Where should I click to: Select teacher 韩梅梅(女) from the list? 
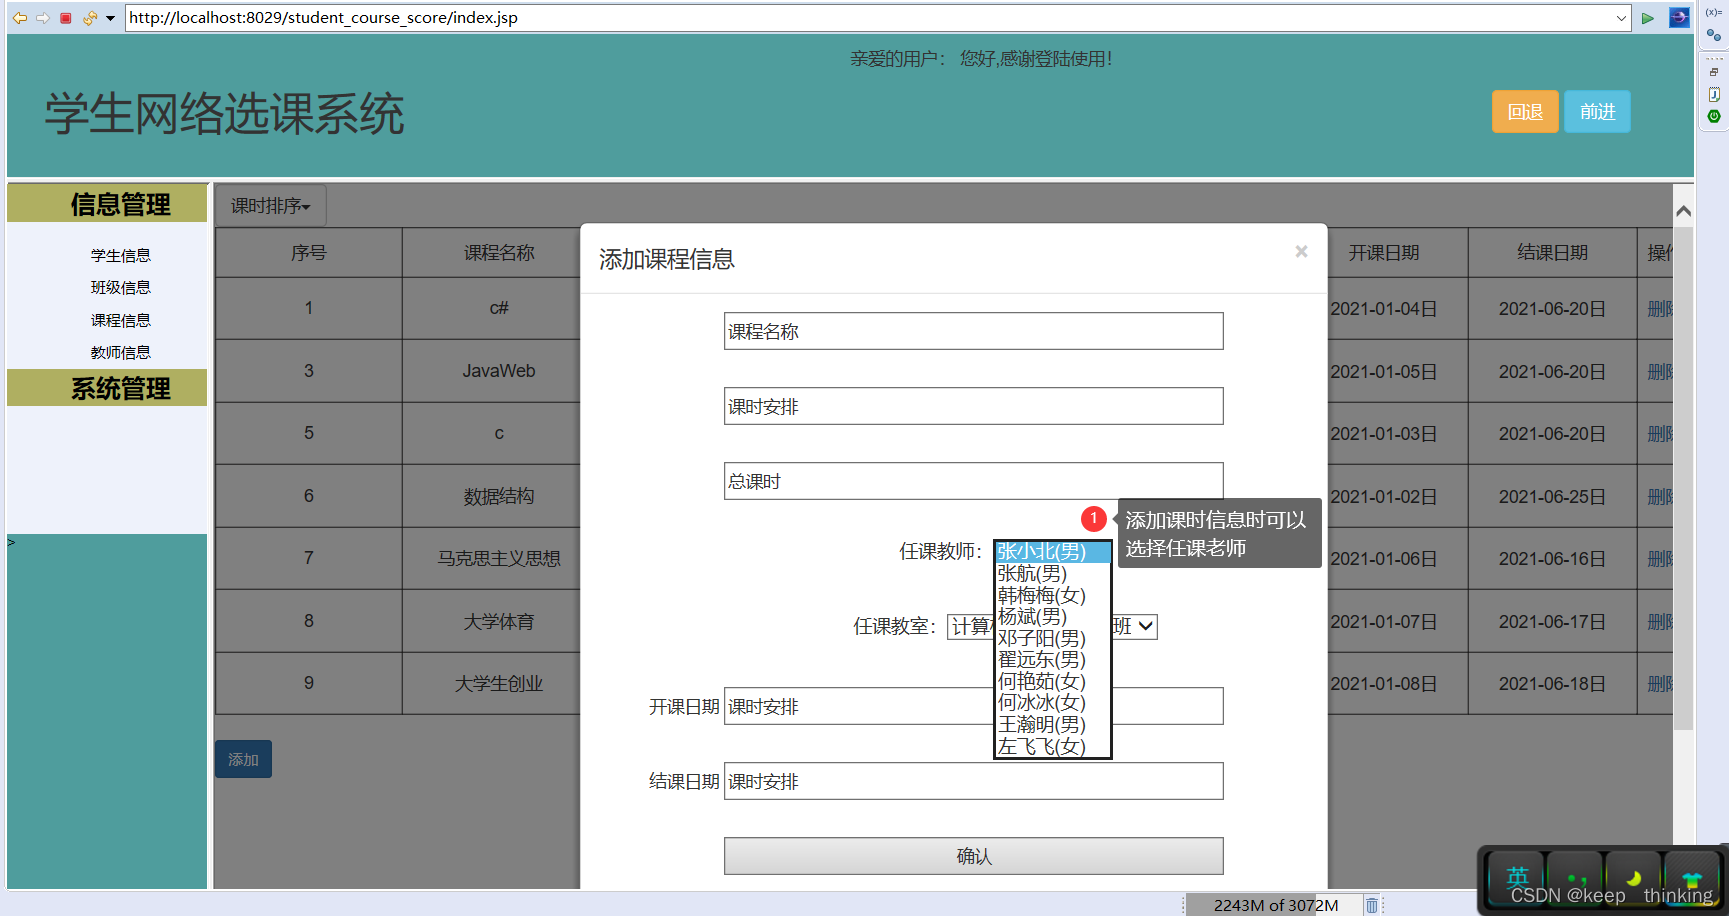pyautogui.click(x=1052, y=595)
